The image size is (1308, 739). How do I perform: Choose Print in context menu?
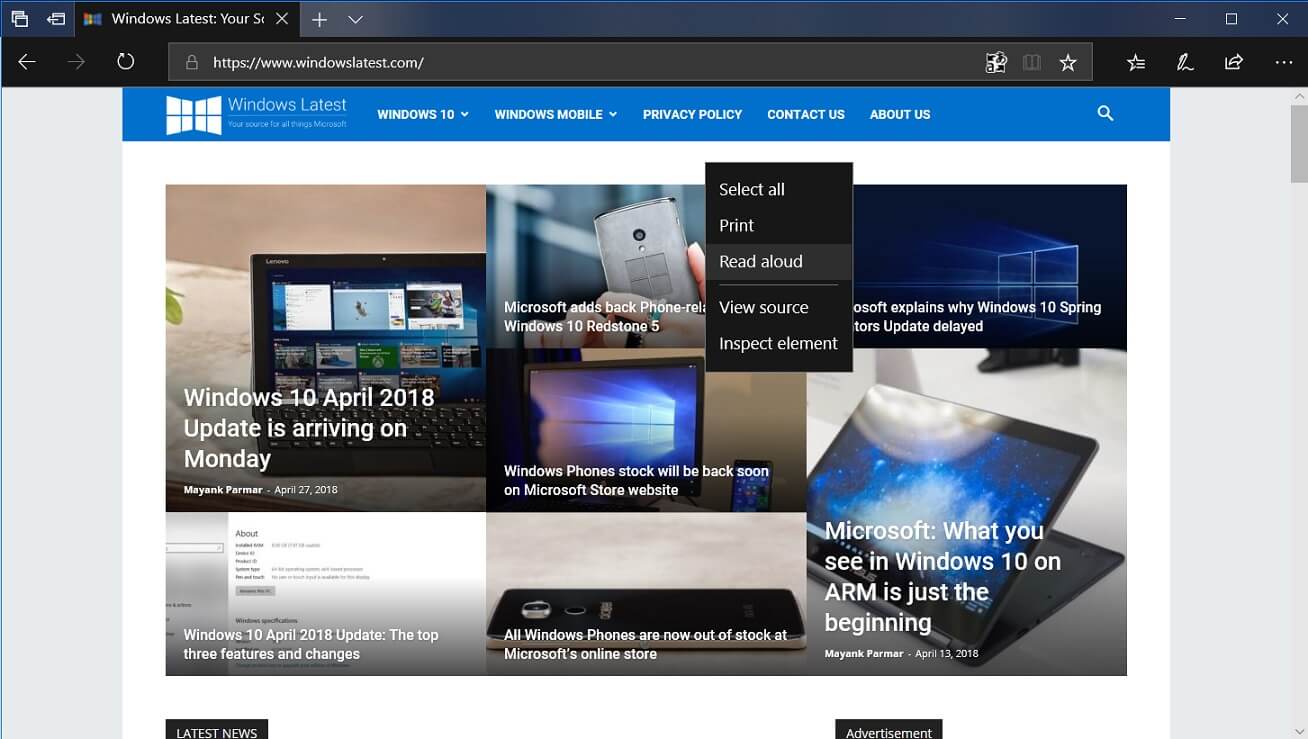click(x=779, y=225)
